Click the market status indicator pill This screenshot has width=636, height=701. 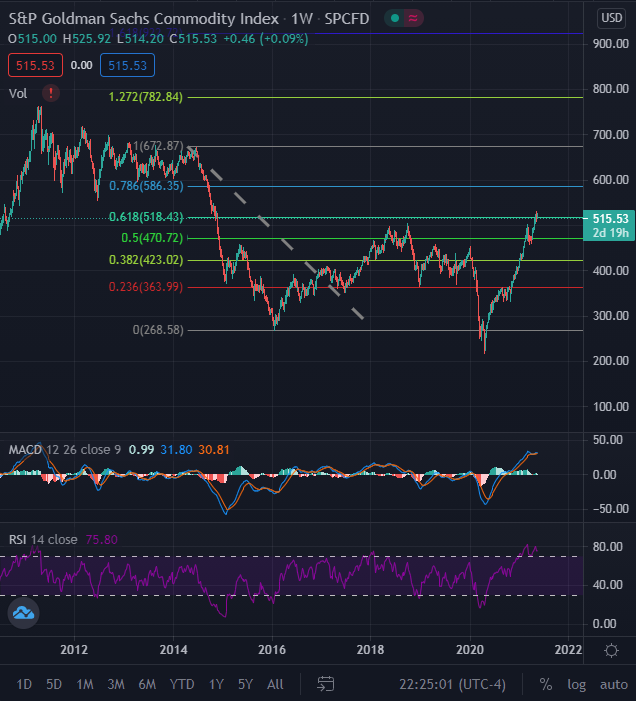[409, 18]
